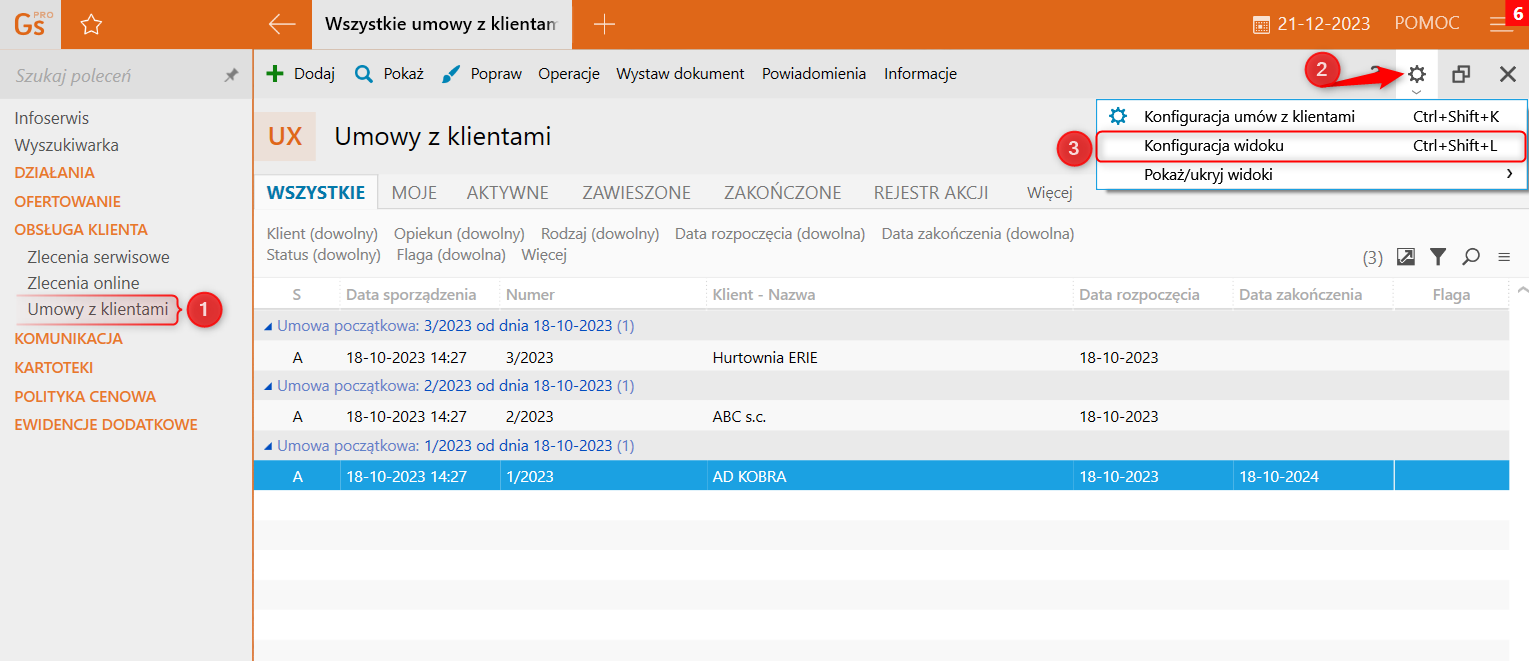Open favorites via the star icon
1529x661 pixels.
[x=91, y=25]
